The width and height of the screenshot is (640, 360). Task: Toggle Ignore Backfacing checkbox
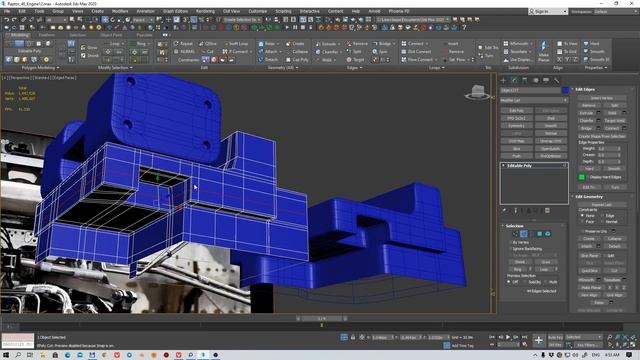click(511, 249)
